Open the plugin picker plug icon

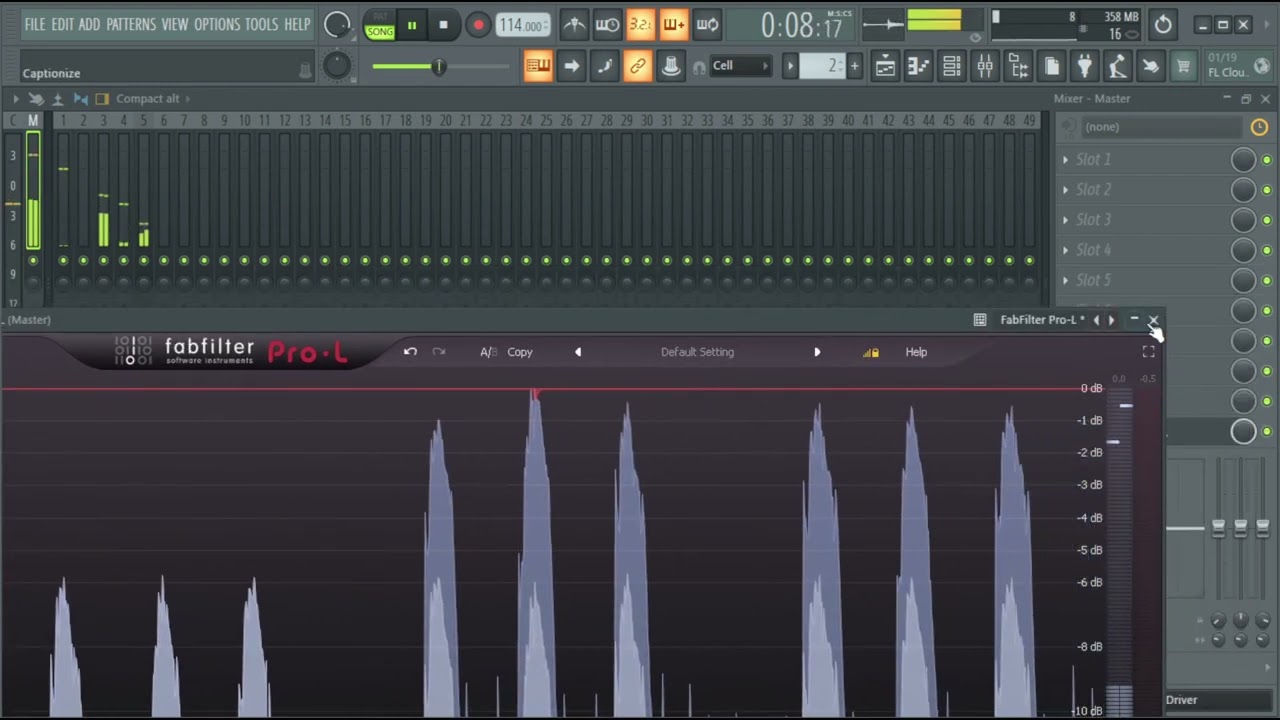pos(1085,67)
